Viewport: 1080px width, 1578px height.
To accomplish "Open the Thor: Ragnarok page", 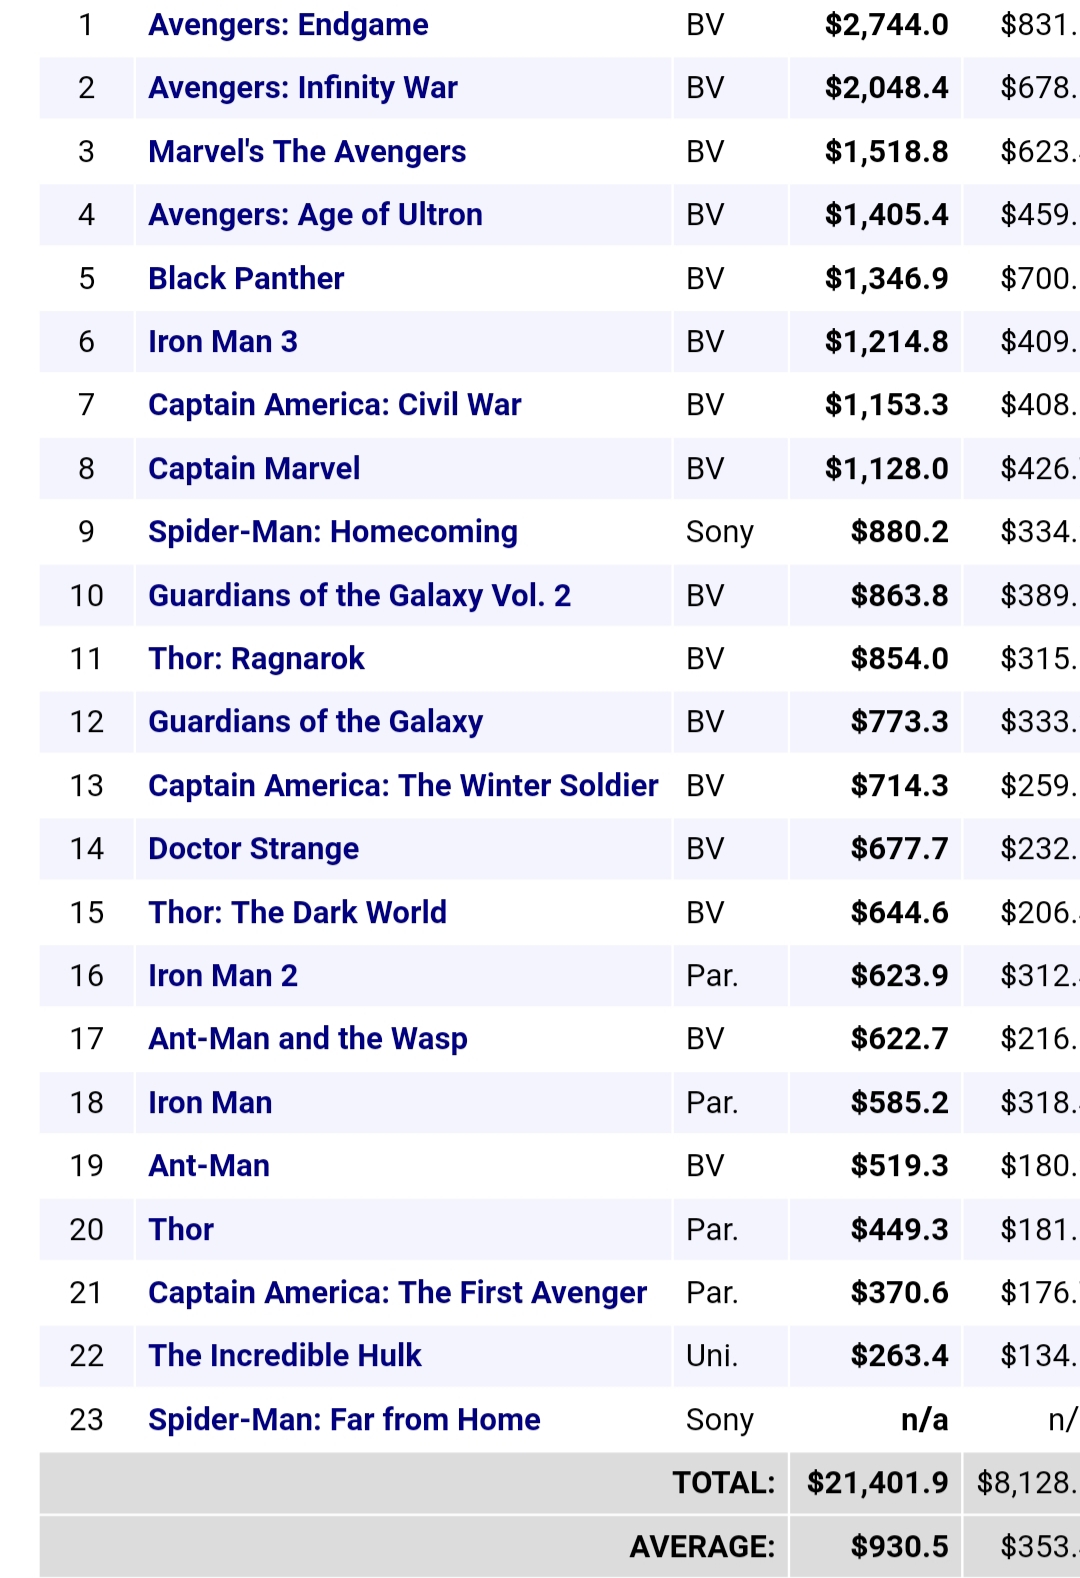I will click(x=256, y=659).
